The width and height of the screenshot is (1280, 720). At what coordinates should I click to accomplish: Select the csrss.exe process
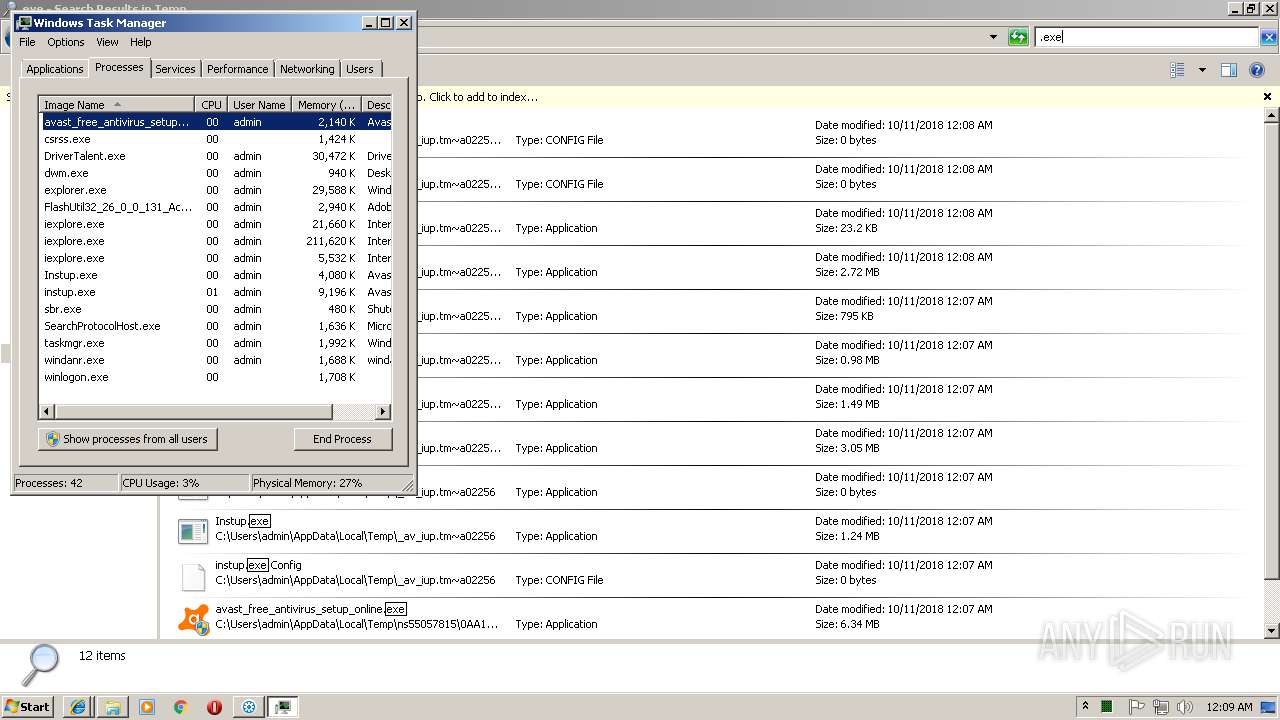(x=215, y=139)
